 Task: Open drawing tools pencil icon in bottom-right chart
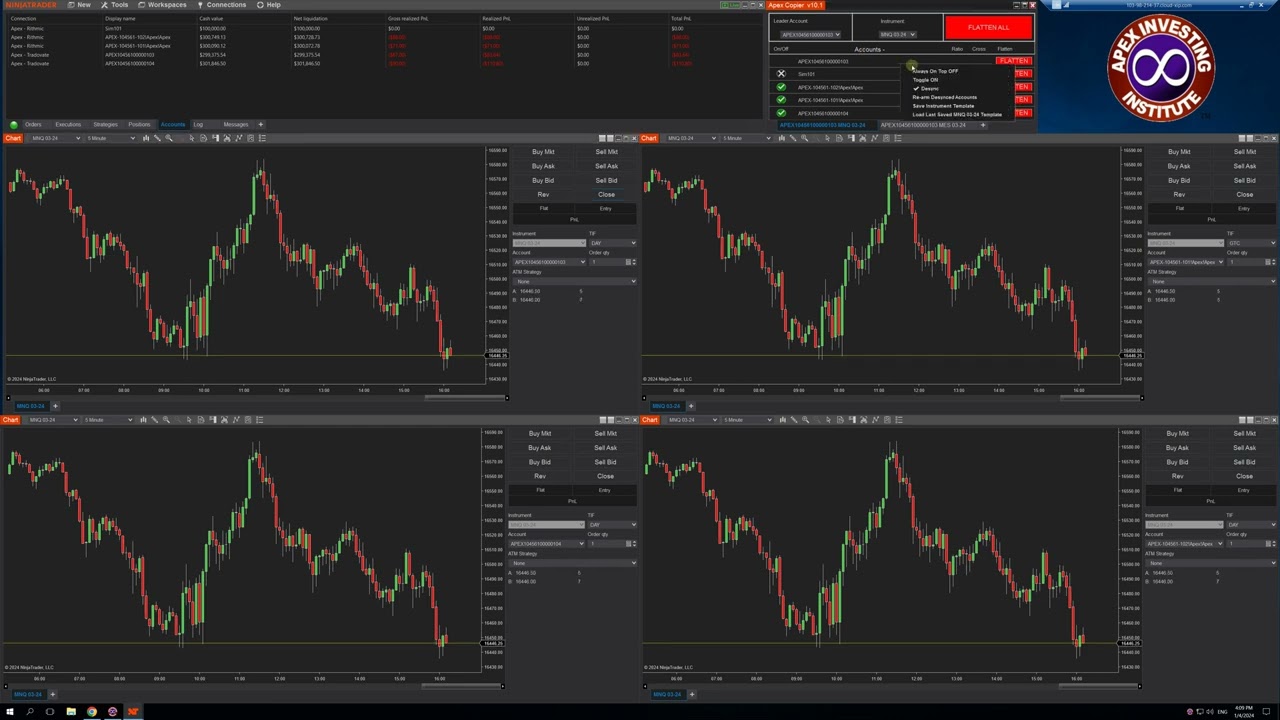pos(793,420)
